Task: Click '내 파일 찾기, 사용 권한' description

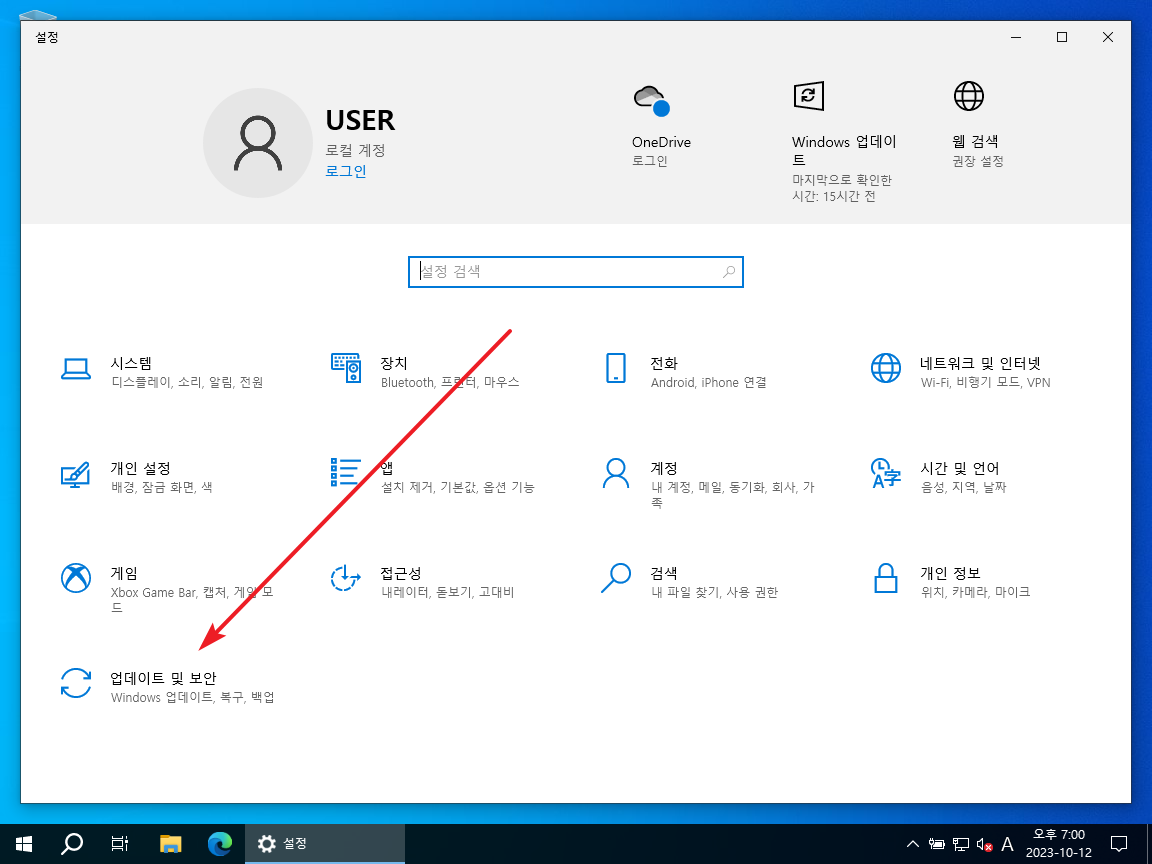Action: tap(714, 592)
